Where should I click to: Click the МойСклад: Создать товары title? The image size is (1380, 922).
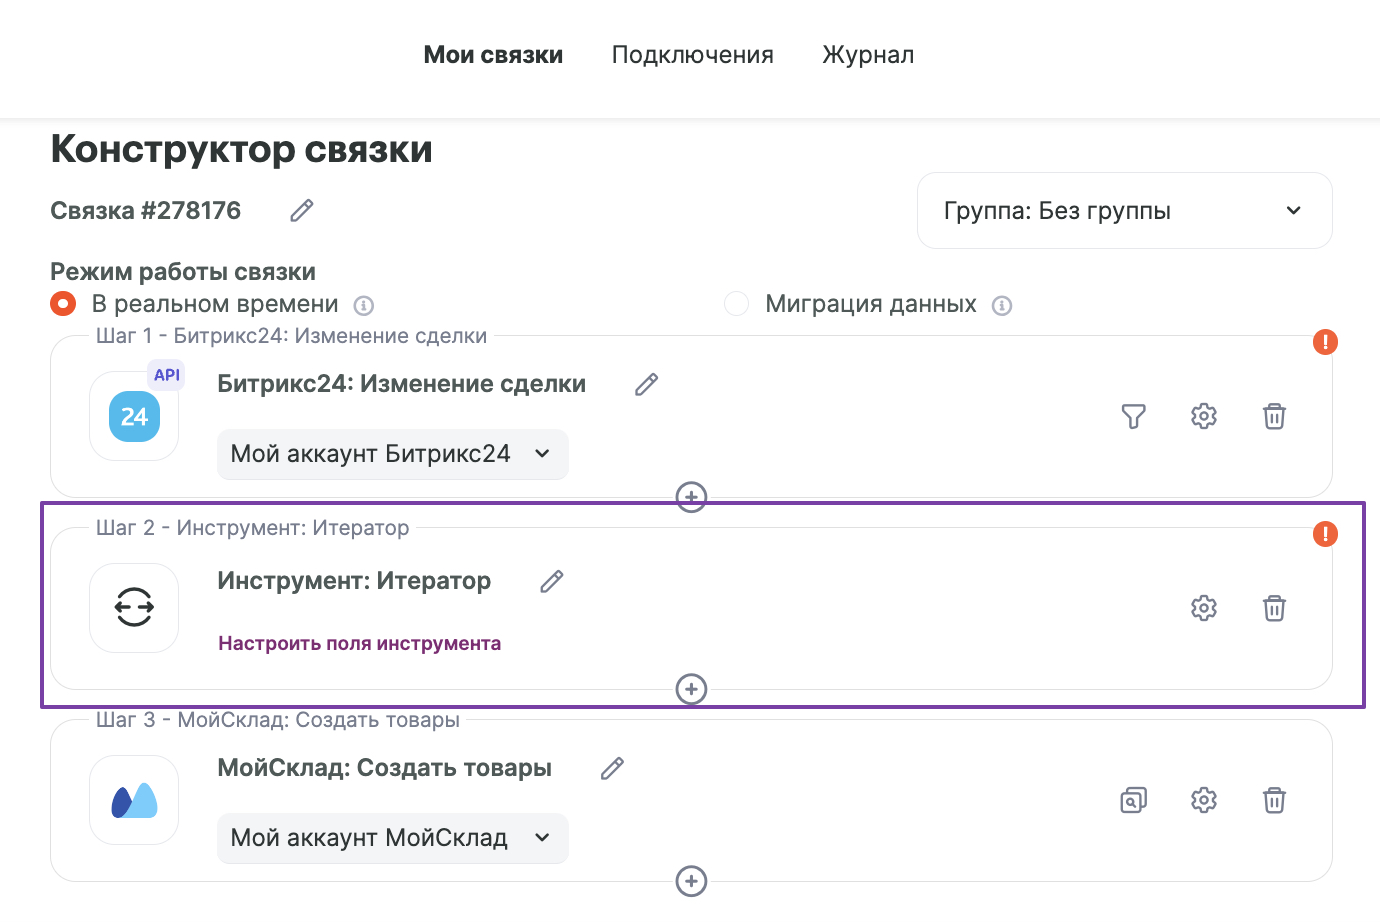384,768
